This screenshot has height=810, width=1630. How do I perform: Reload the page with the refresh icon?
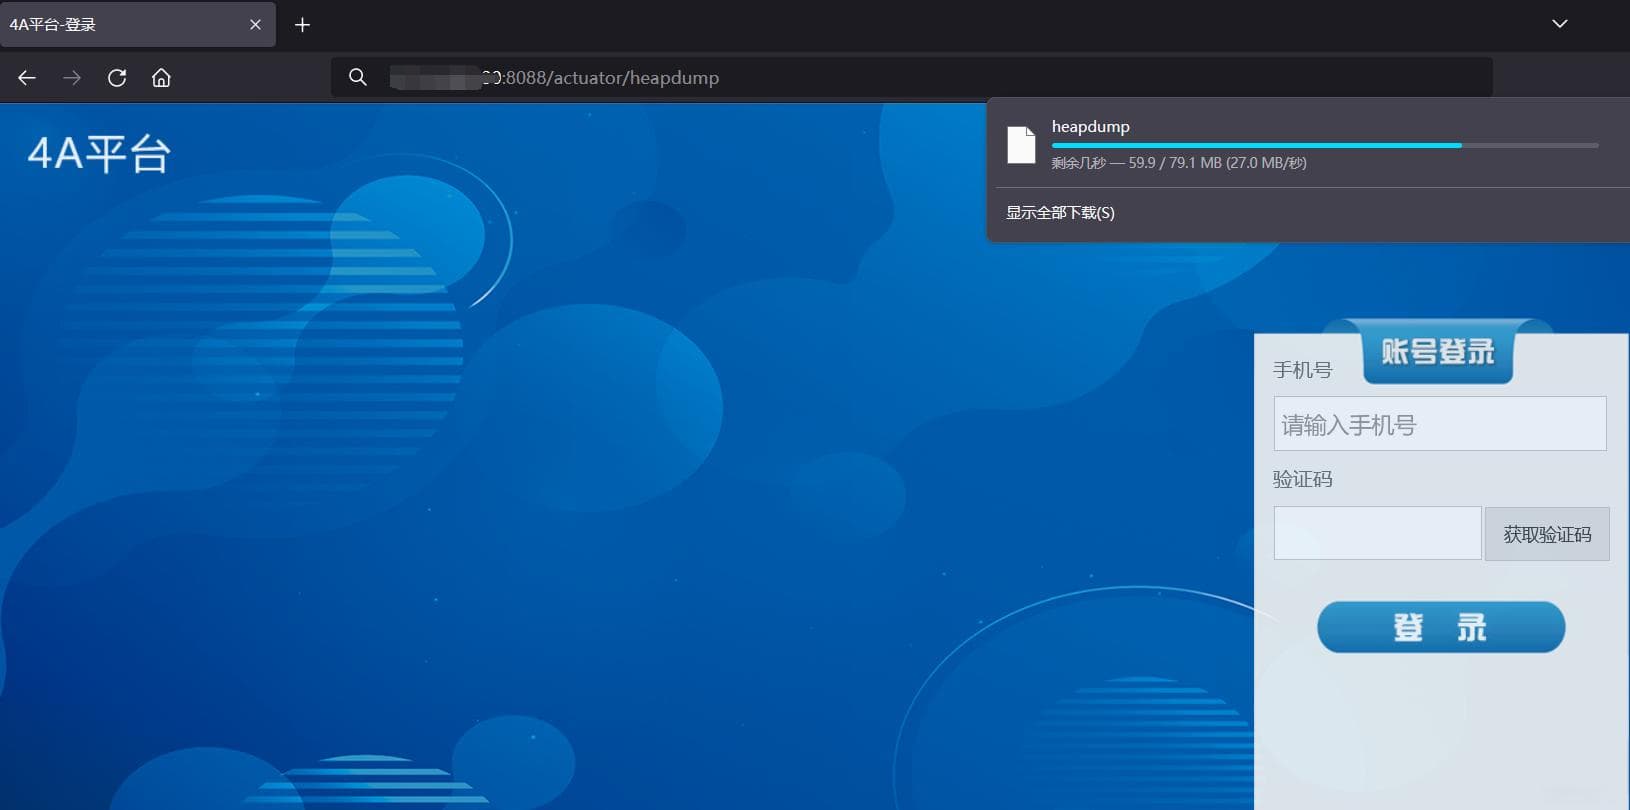coord(117,78)
